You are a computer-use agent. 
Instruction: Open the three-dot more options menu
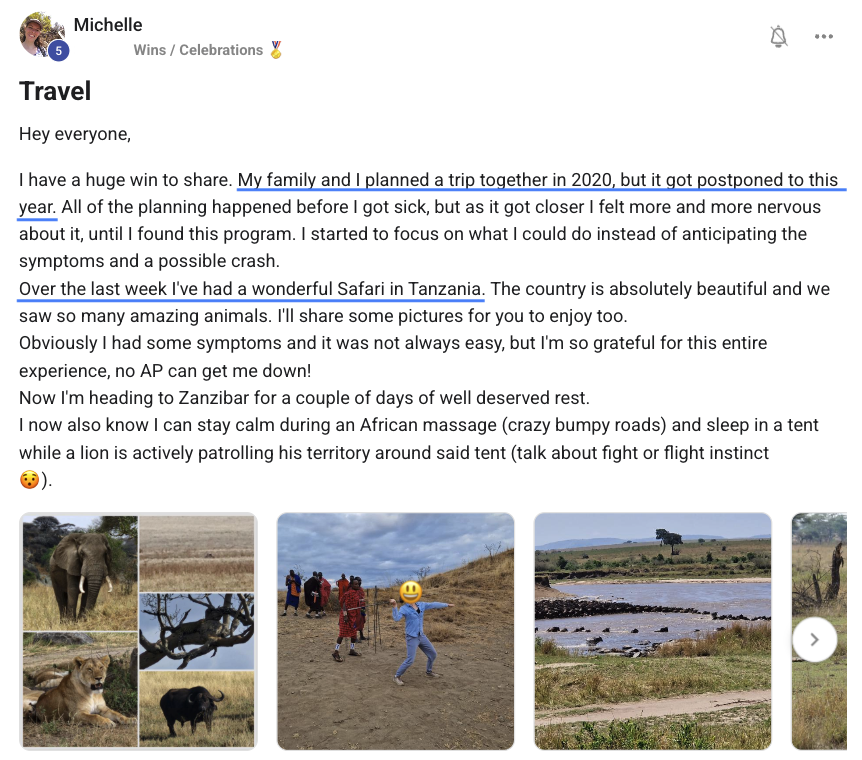(823, 37)
